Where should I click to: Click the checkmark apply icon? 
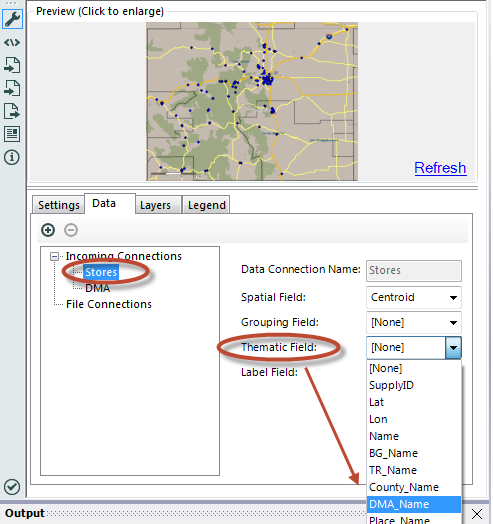[12, 487]
